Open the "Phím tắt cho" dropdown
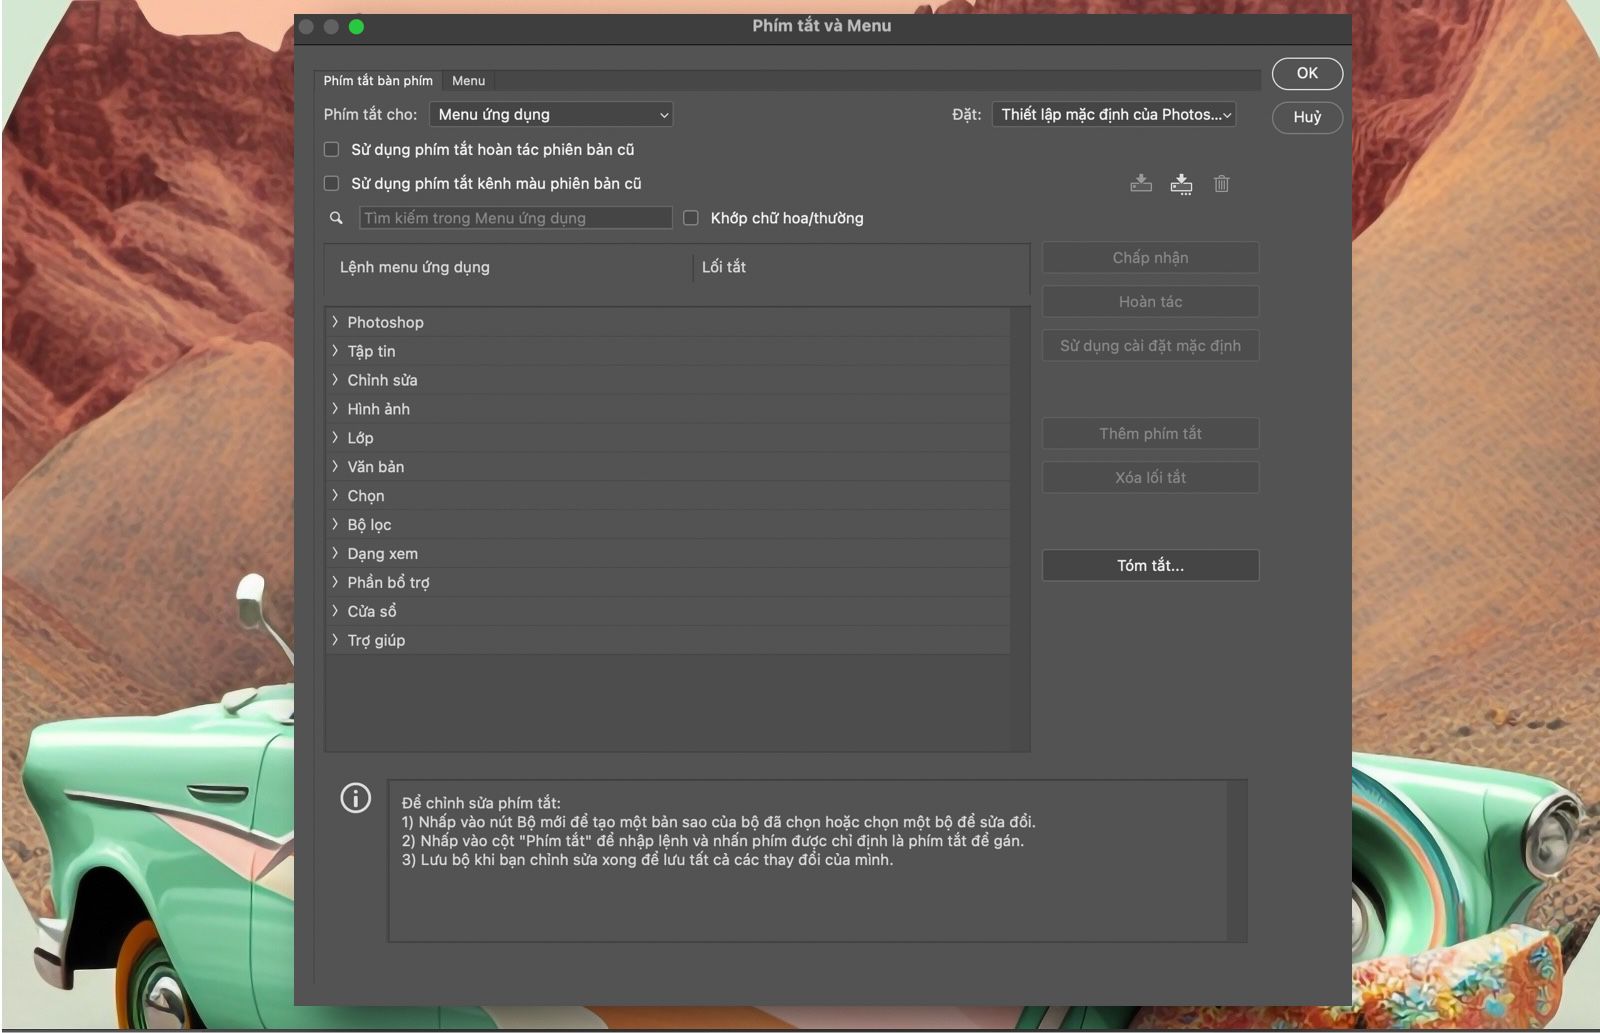1600x1033 pixels. (x=550, y=114)
